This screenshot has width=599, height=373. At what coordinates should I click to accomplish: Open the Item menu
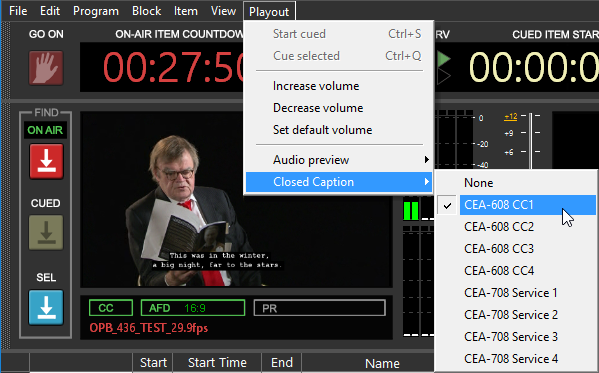point(186,11)
